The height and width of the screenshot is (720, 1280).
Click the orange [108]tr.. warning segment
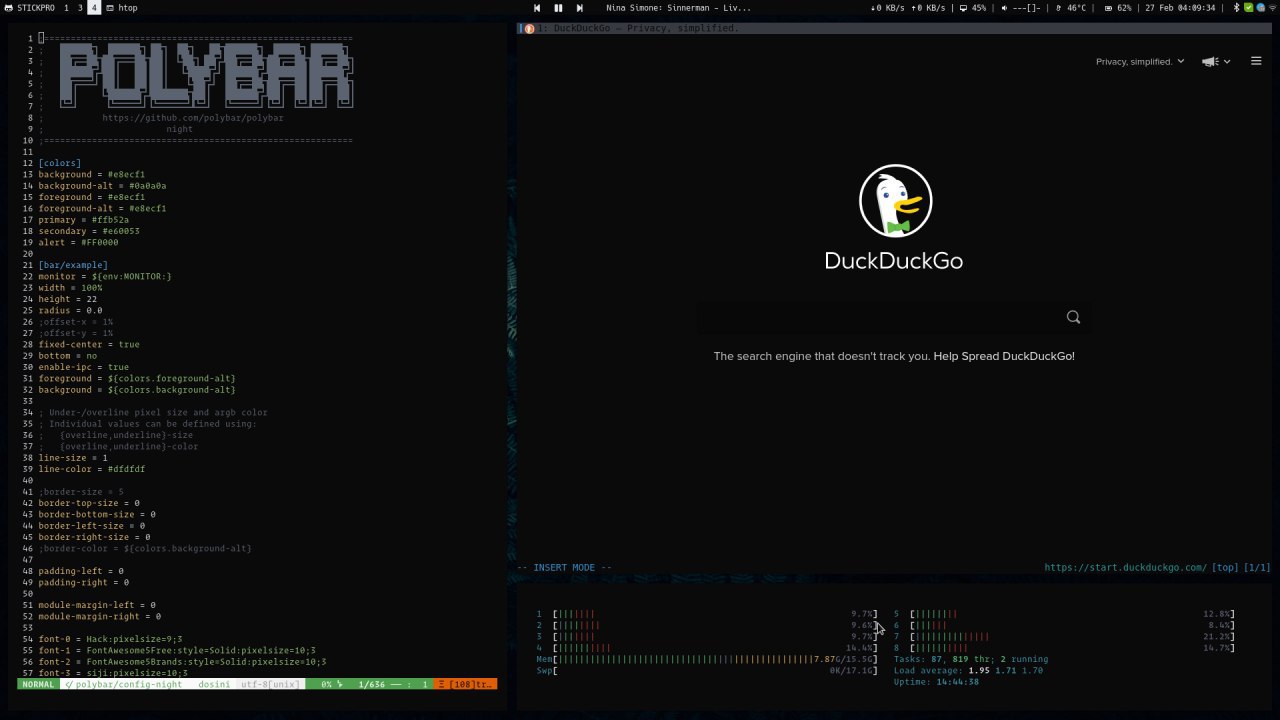tap(465, 684)
